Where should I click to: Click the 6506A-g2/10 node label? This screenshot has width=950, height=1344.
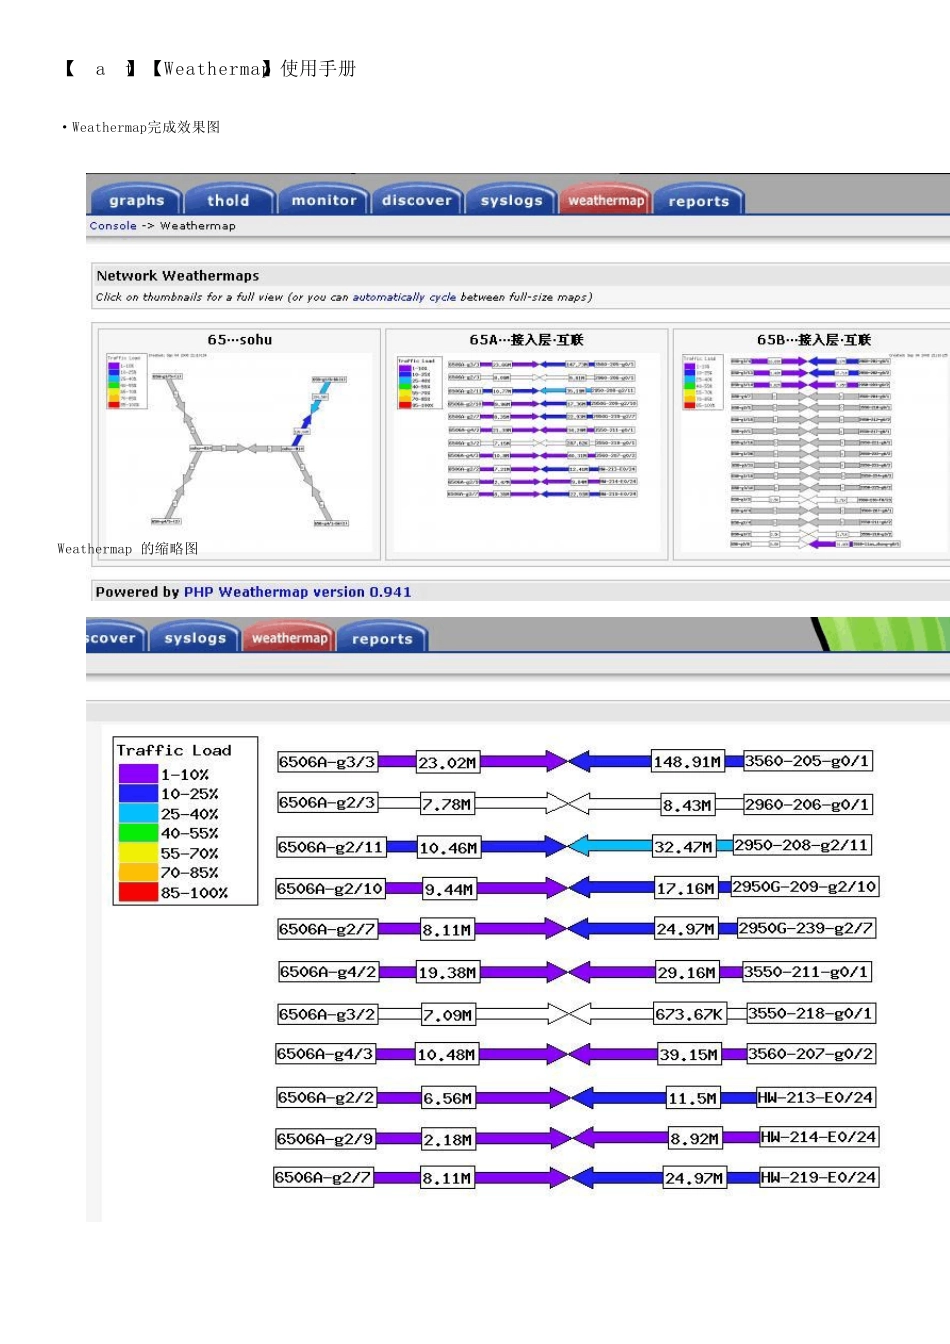330,888
